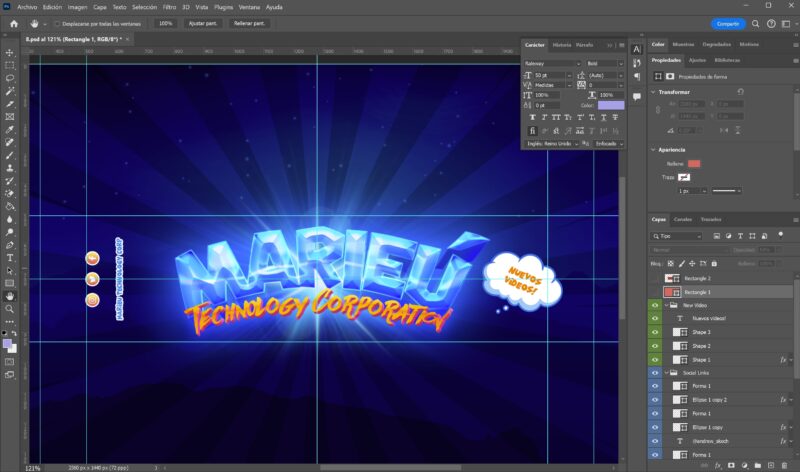The image size is (800, 472).
Task: Click the Trazo stroke swatch
Action: click(x=684, y=177)
